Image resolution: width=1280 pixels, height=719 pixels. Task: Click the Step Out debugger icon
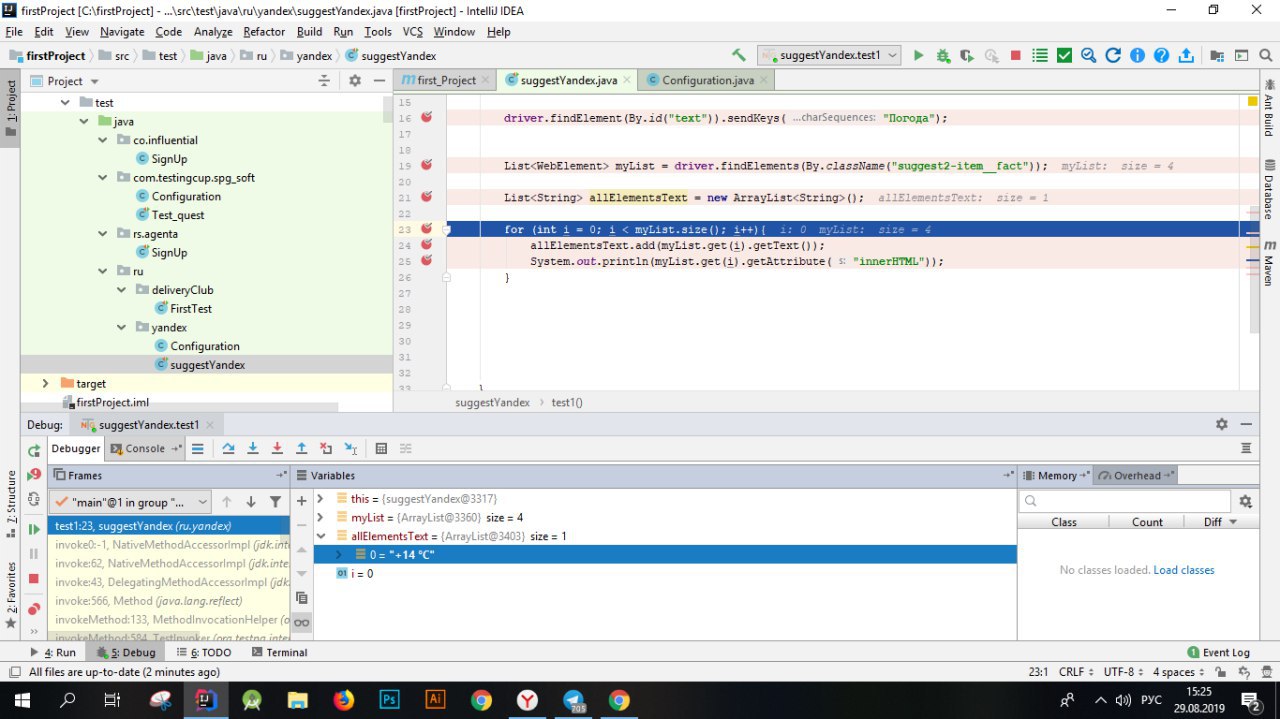click(301, 449)
